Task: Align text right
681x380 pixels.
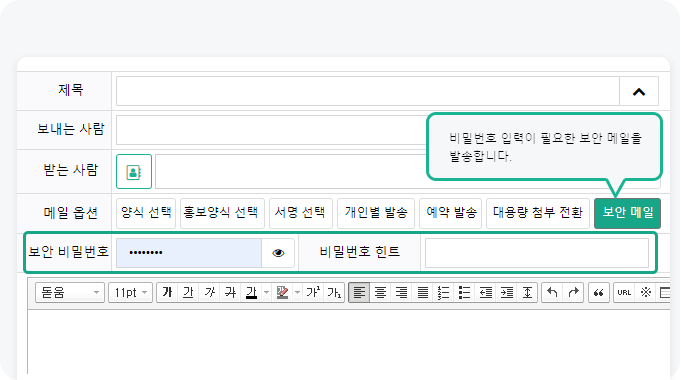Action: point(401,292)
